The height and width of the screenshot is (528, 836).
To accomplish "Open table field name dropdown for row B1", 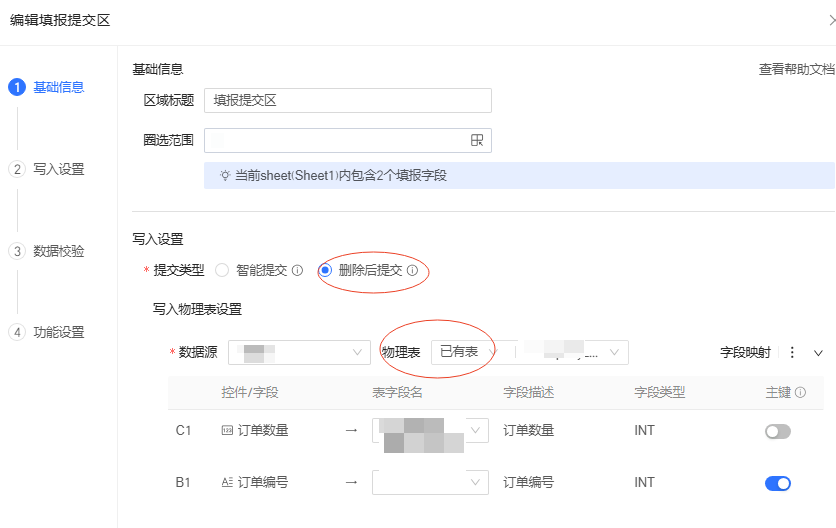I will 430,483.
